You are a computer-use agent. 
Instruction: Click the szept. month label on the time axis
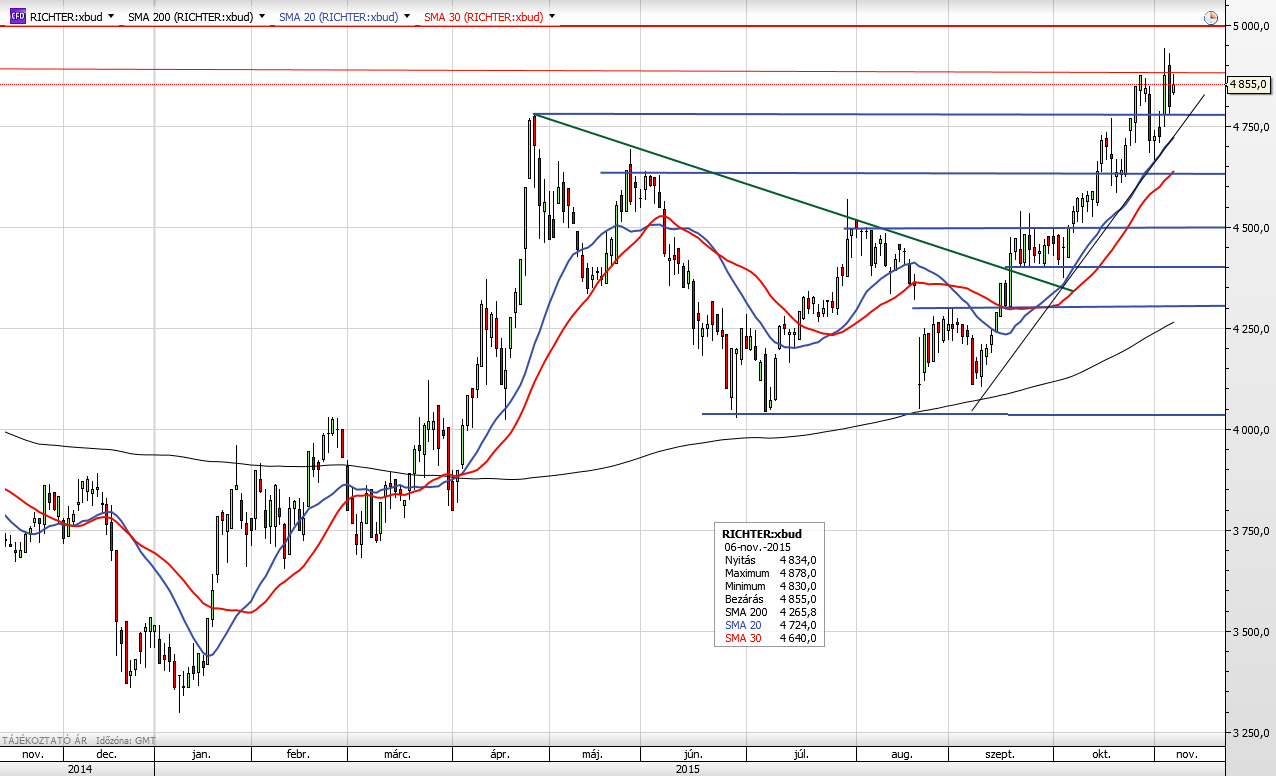(1001, 755)
